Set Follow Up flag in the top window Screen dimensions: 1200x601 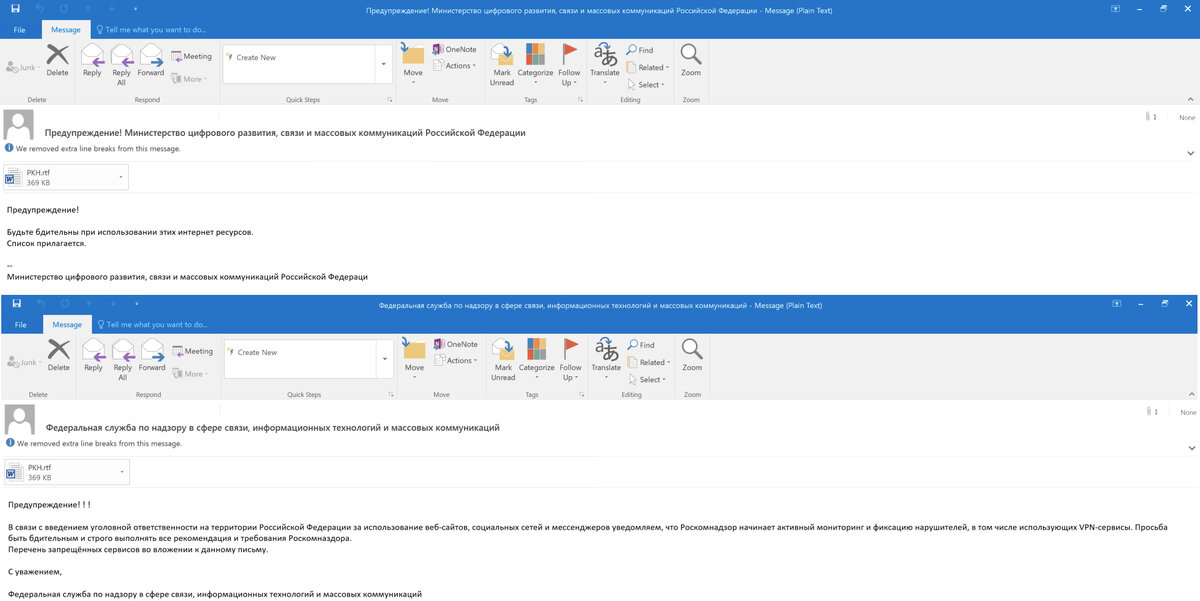(569, 64)
